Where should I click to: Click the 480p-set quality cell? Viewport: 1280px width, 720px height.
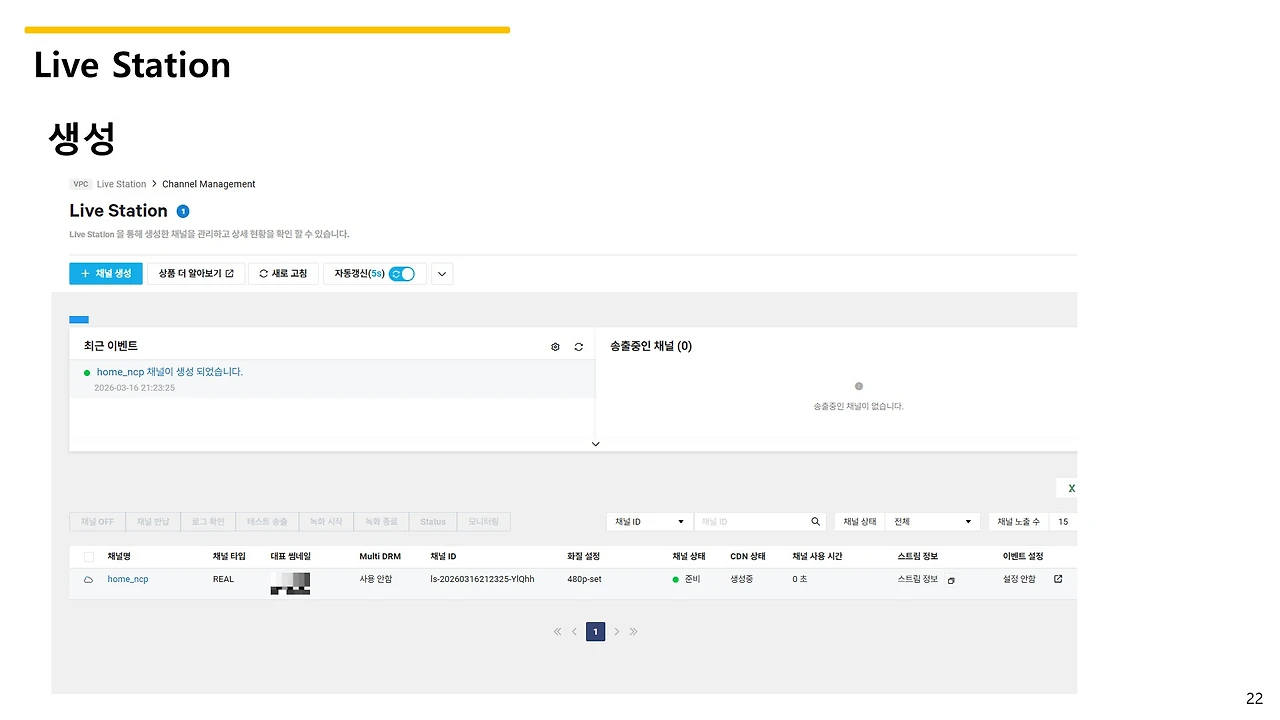click(x=584, y=580)
